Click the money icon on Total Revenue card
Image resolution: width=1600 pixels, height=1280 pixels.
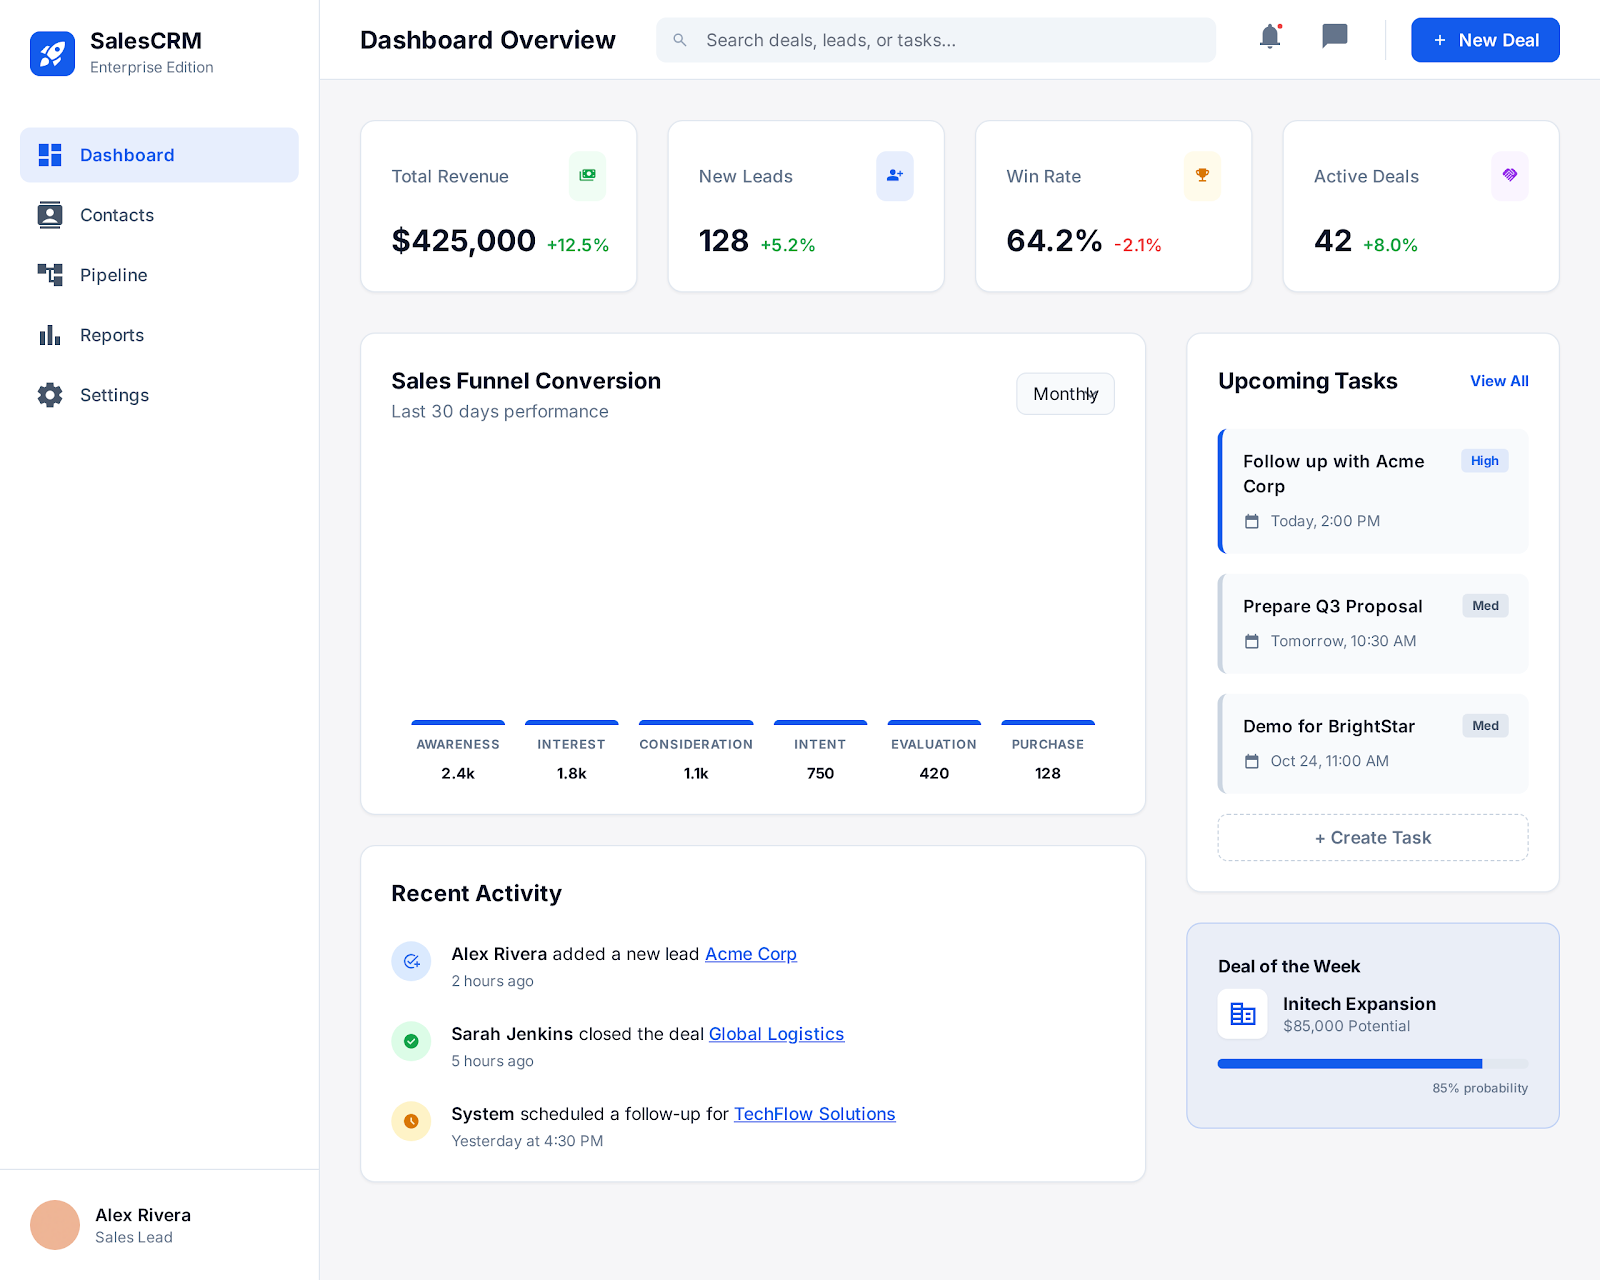click(x=587, y=175)
